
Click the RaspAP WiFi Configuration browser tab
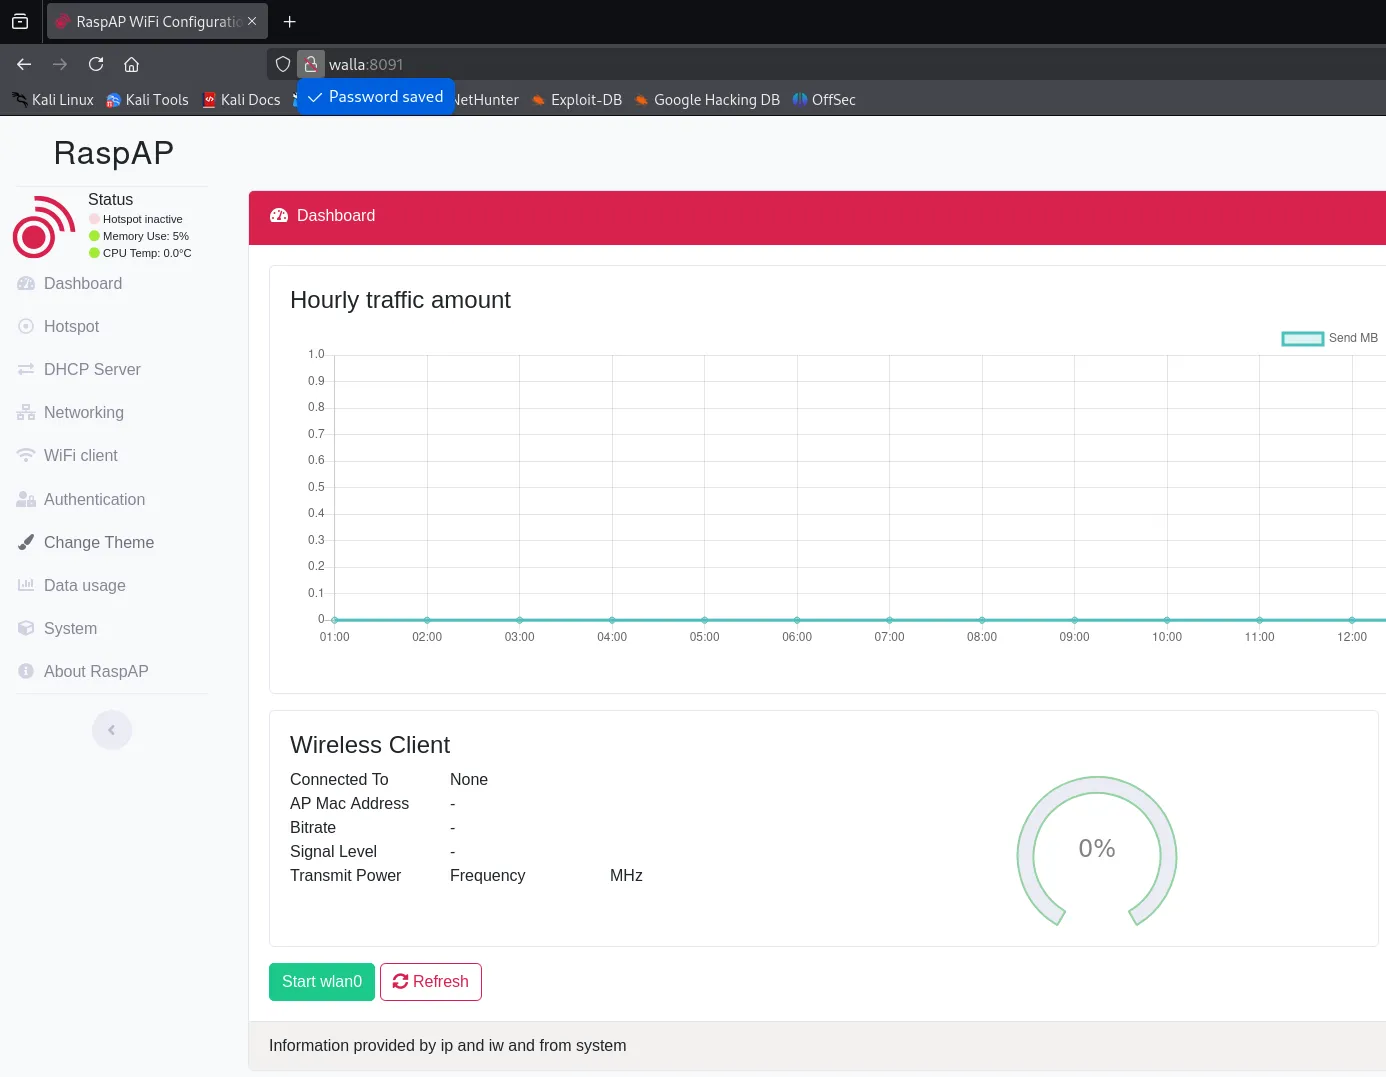pyautogui.click(x=156, y=21)
